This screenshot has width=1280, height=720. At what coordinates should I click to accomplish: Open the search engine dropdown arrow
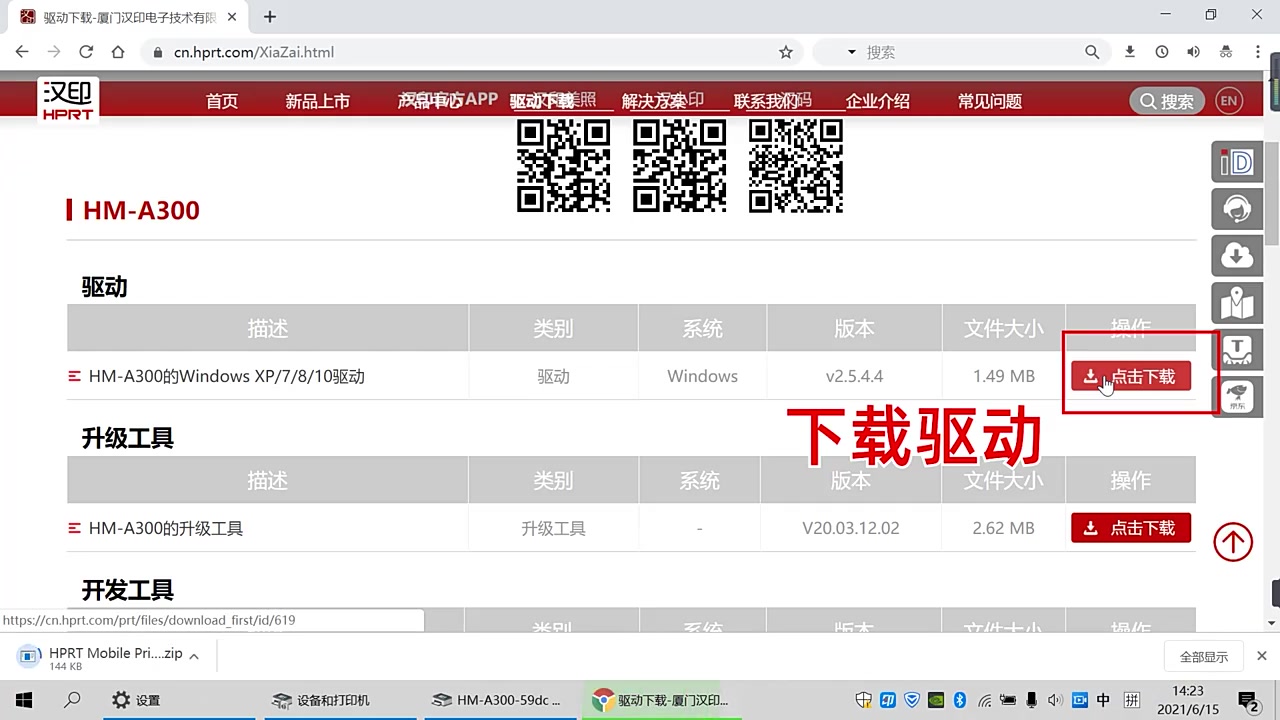(852, 52)
